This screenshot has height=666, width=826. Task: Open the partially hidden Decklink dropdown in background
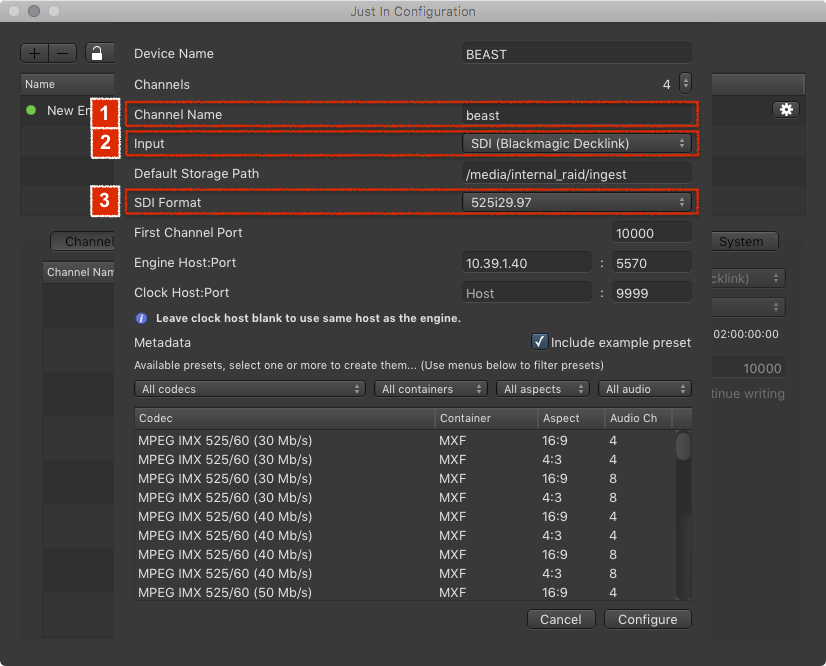(748, 278)
